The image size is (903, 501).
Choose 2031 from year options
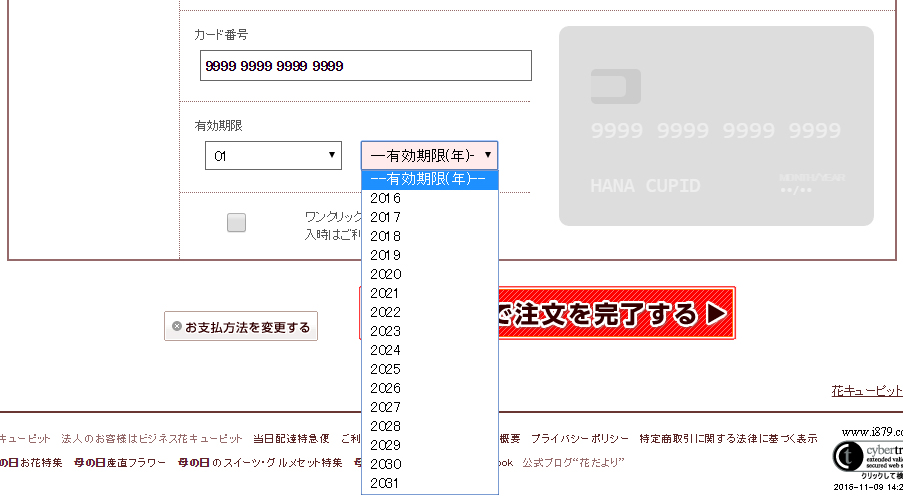click(x=430, y=483)
